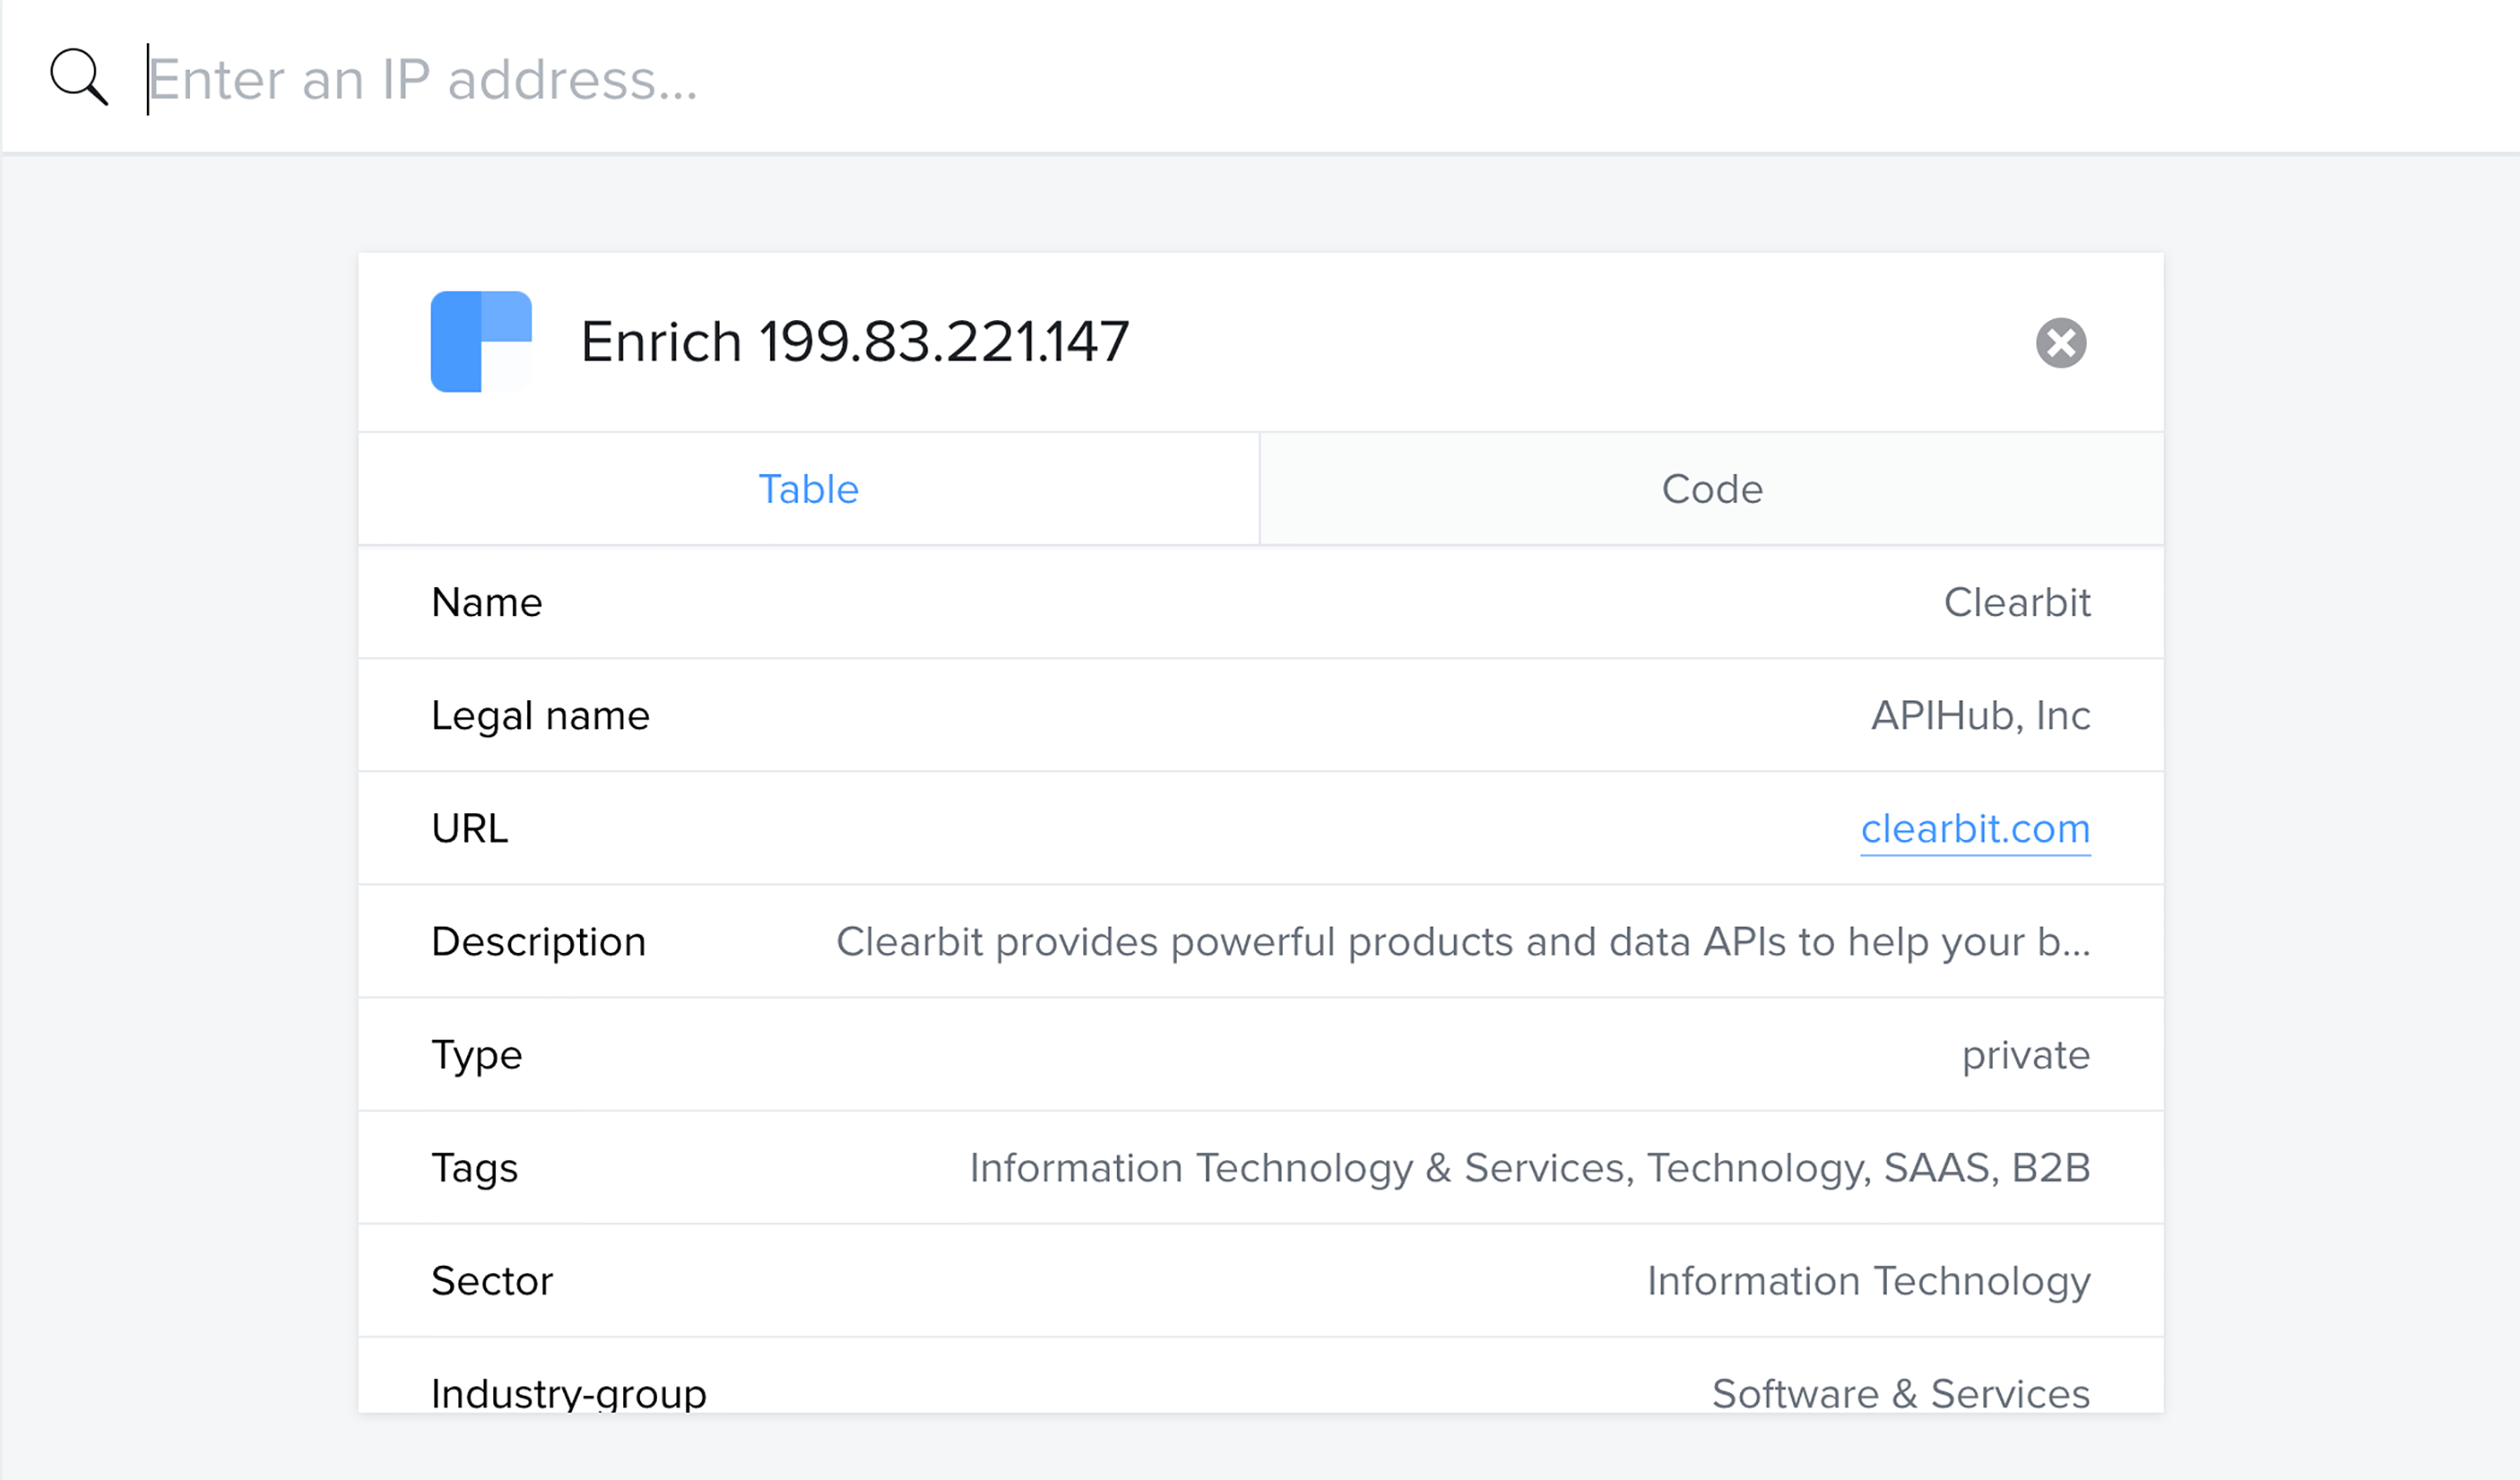Click the Information Technology sector value

tap(1868, 1281)
